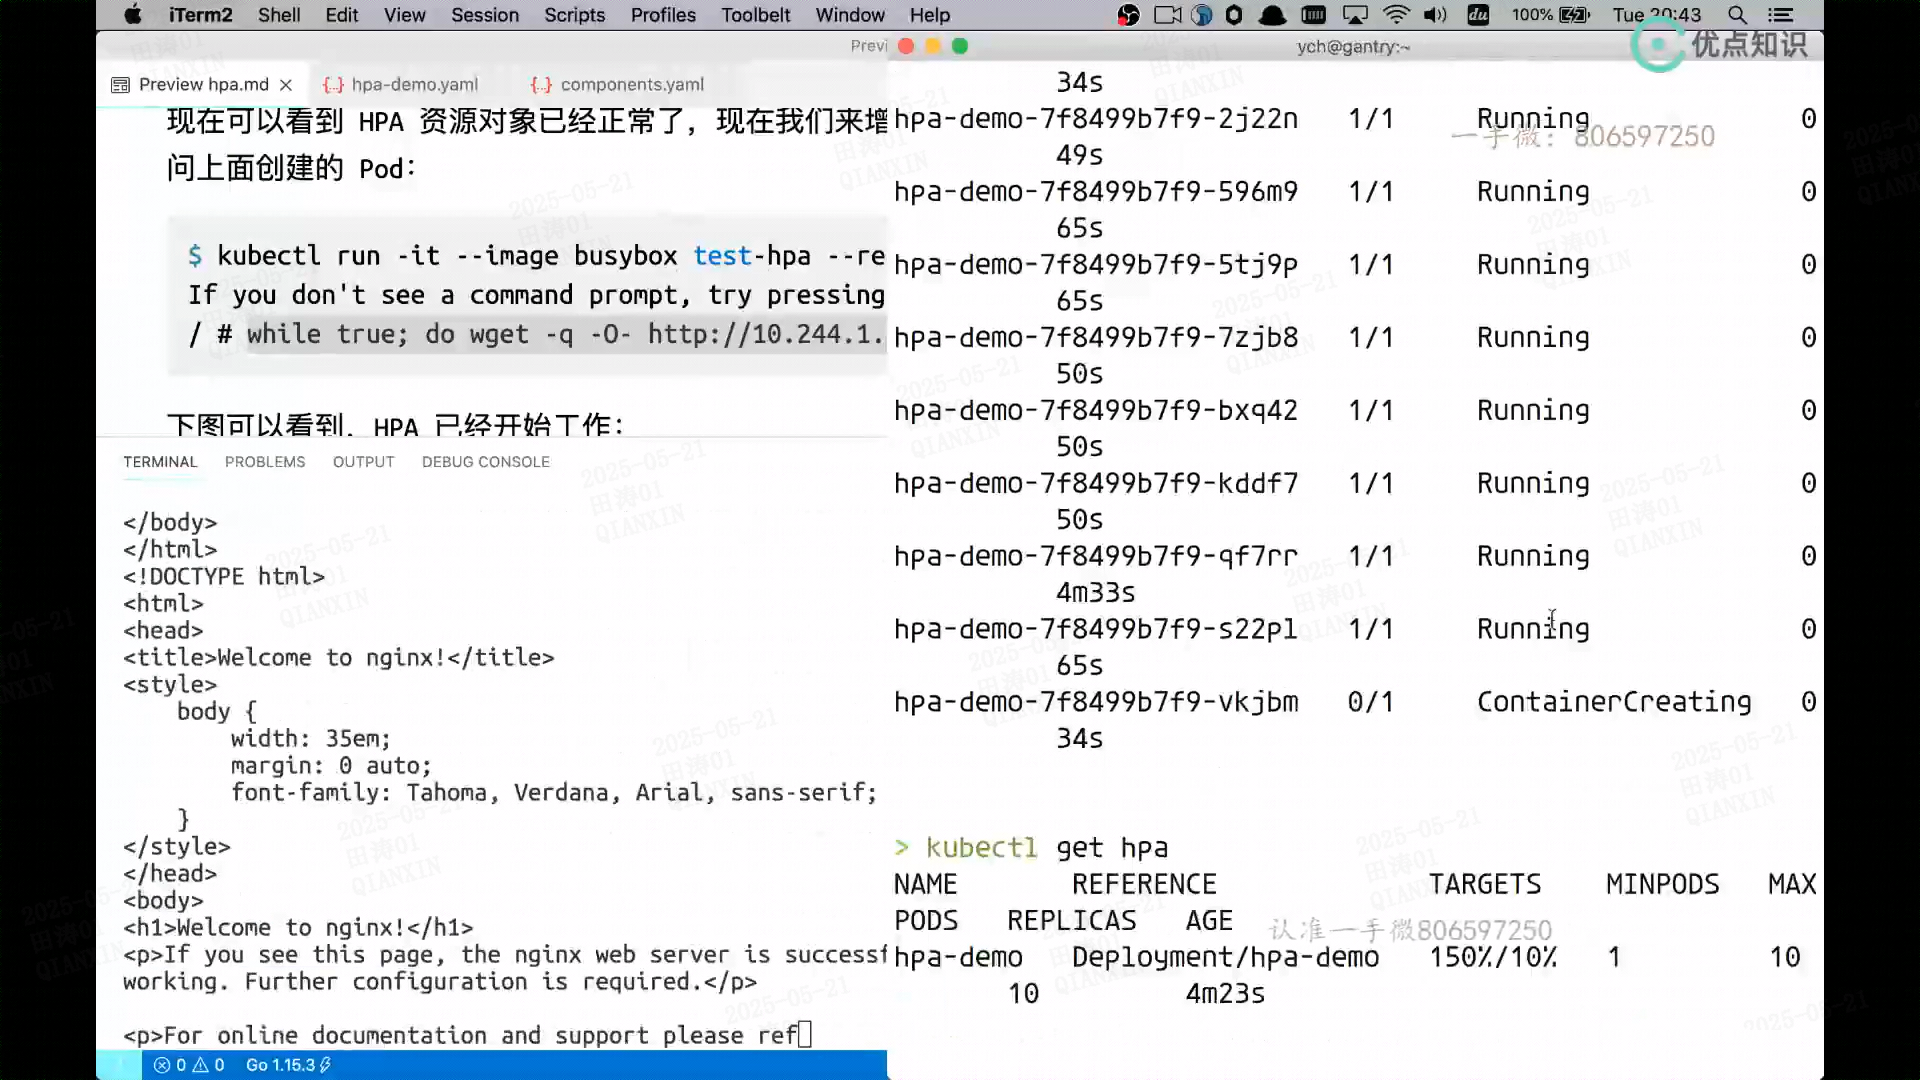Close the Preview hpa.md tab

pyautogui.click(x=286, y=85)
